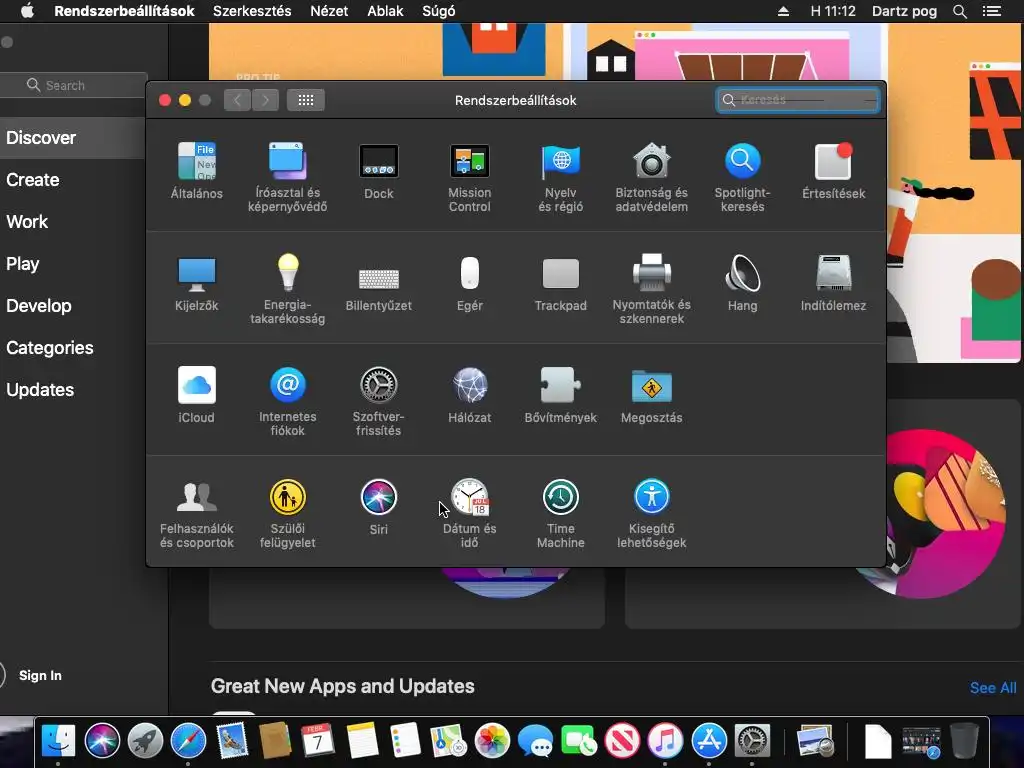Open Photos app in the Dock
Viewport: 1024px width, 768px height.
point(492,741)
